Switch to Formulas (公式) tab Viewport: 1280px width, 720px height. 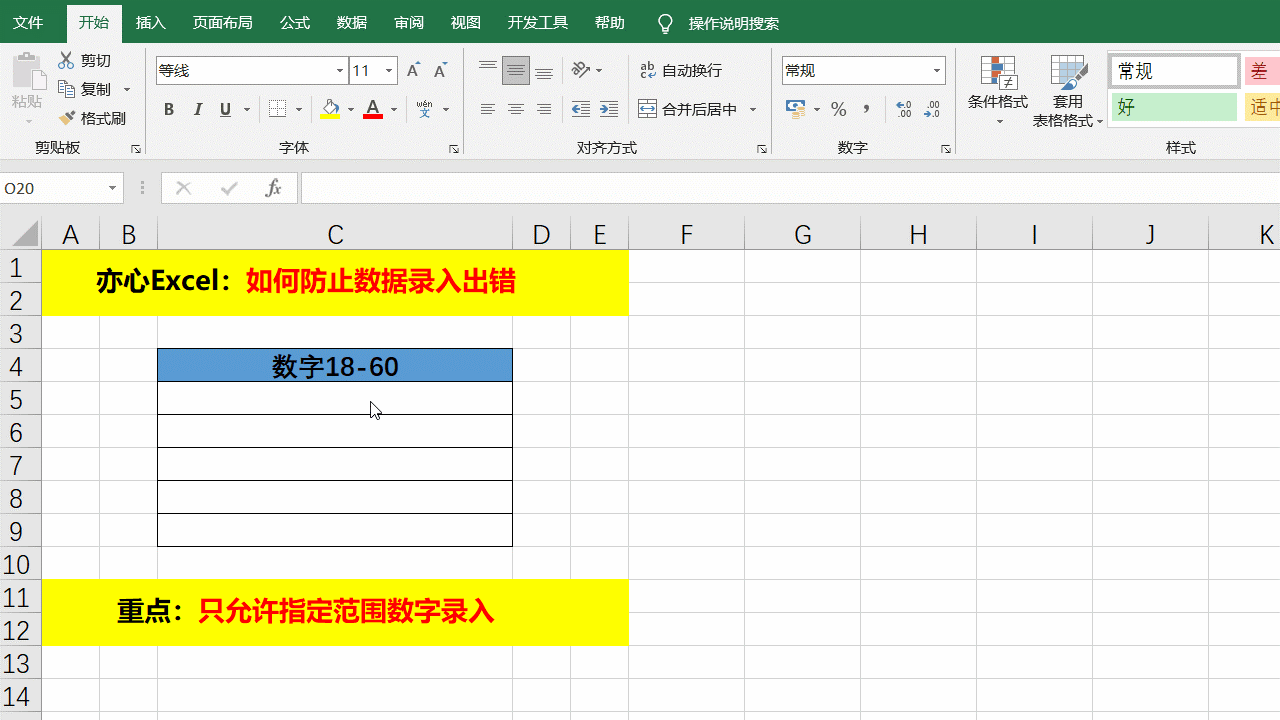(x=295, y=23)
